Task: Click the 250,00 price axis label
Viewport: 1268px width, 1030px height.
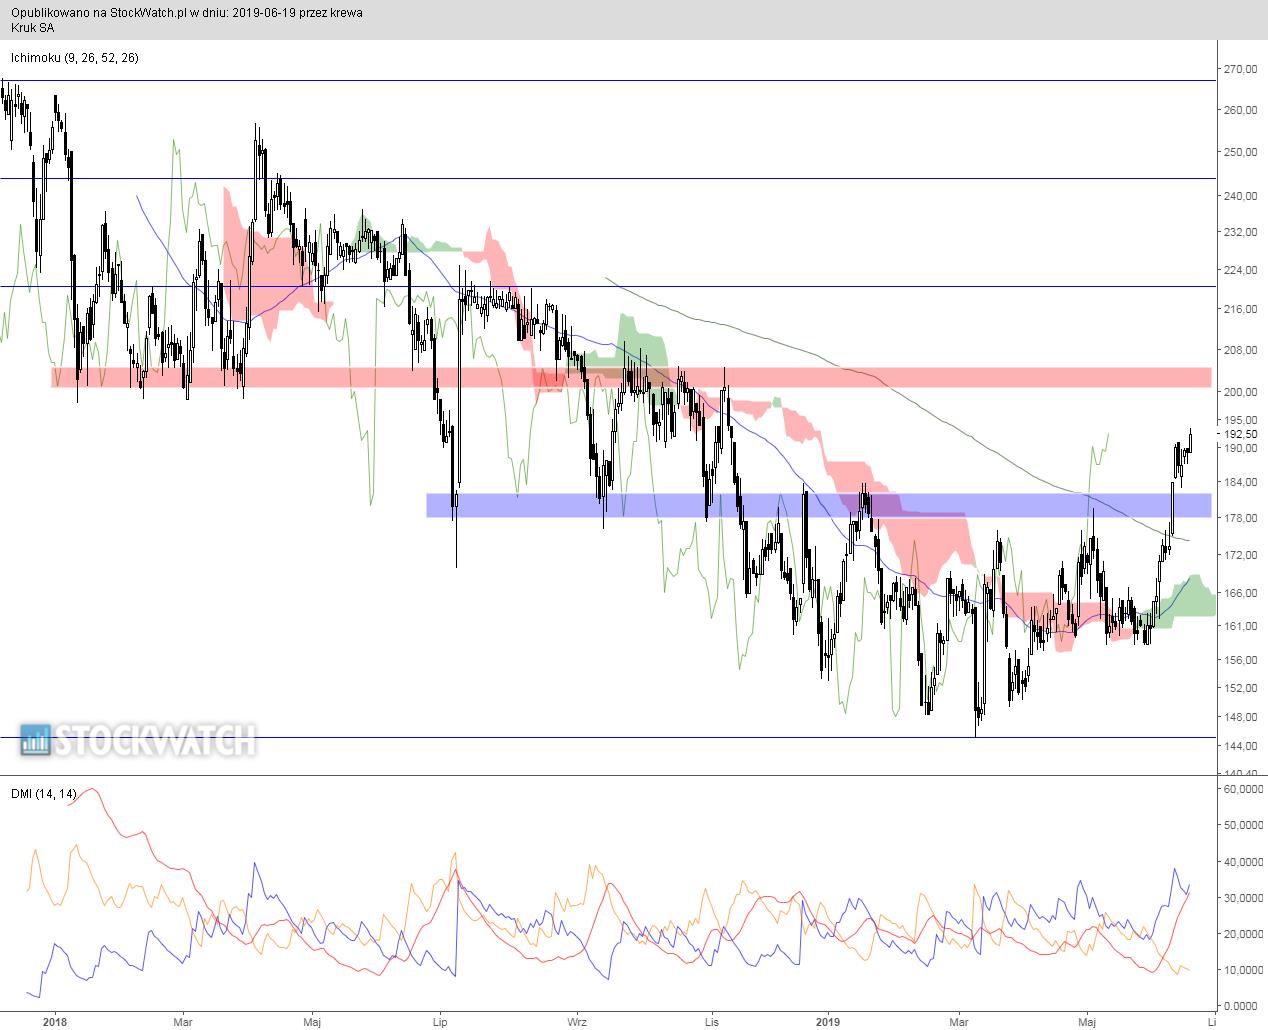Action: click(x=1241, y=152)
